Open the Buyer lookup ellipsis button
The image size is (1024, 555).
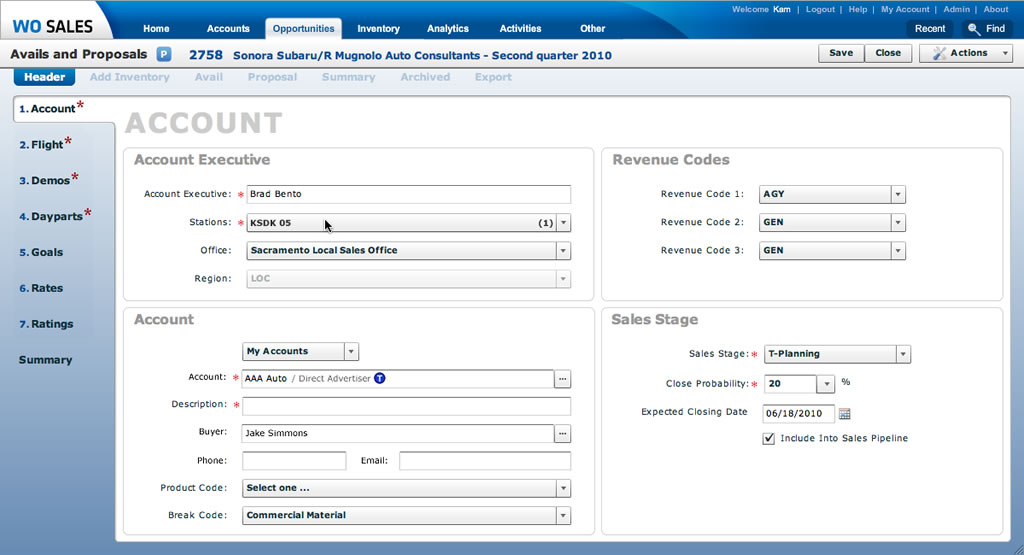point(563,433)
